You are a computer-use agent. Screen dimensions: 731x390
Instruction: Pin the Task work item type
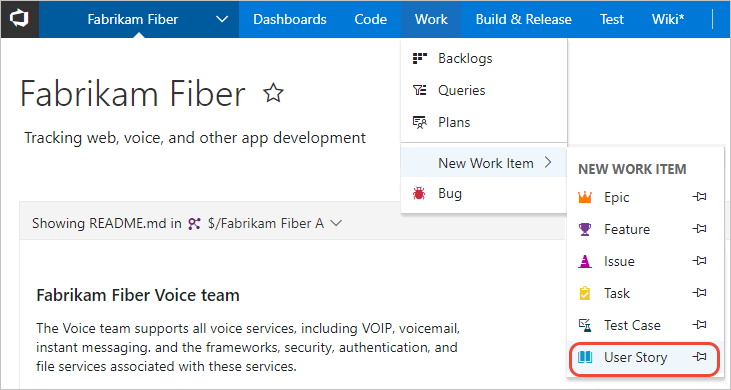[x=700, y=293]
